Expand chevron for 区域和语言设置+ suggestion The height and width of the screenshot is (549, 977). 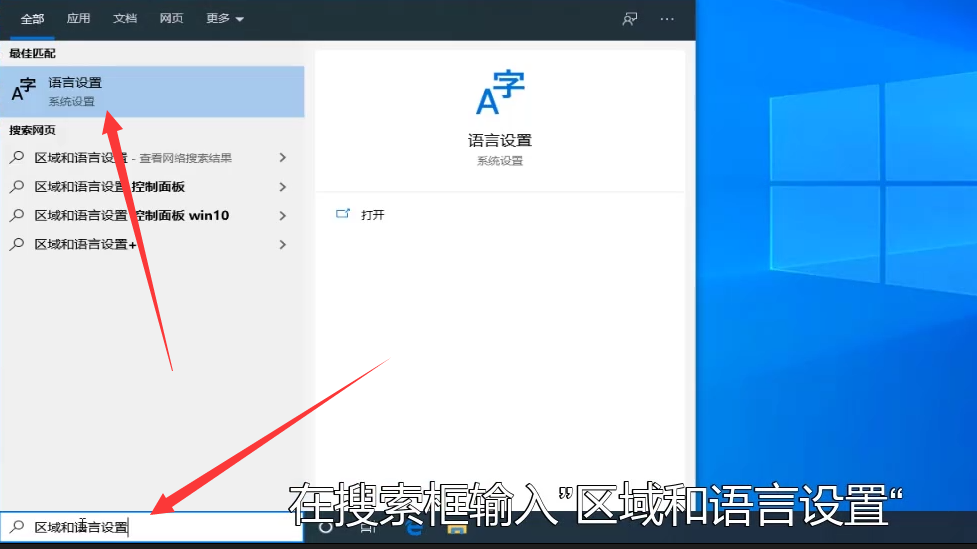[283, 244]
